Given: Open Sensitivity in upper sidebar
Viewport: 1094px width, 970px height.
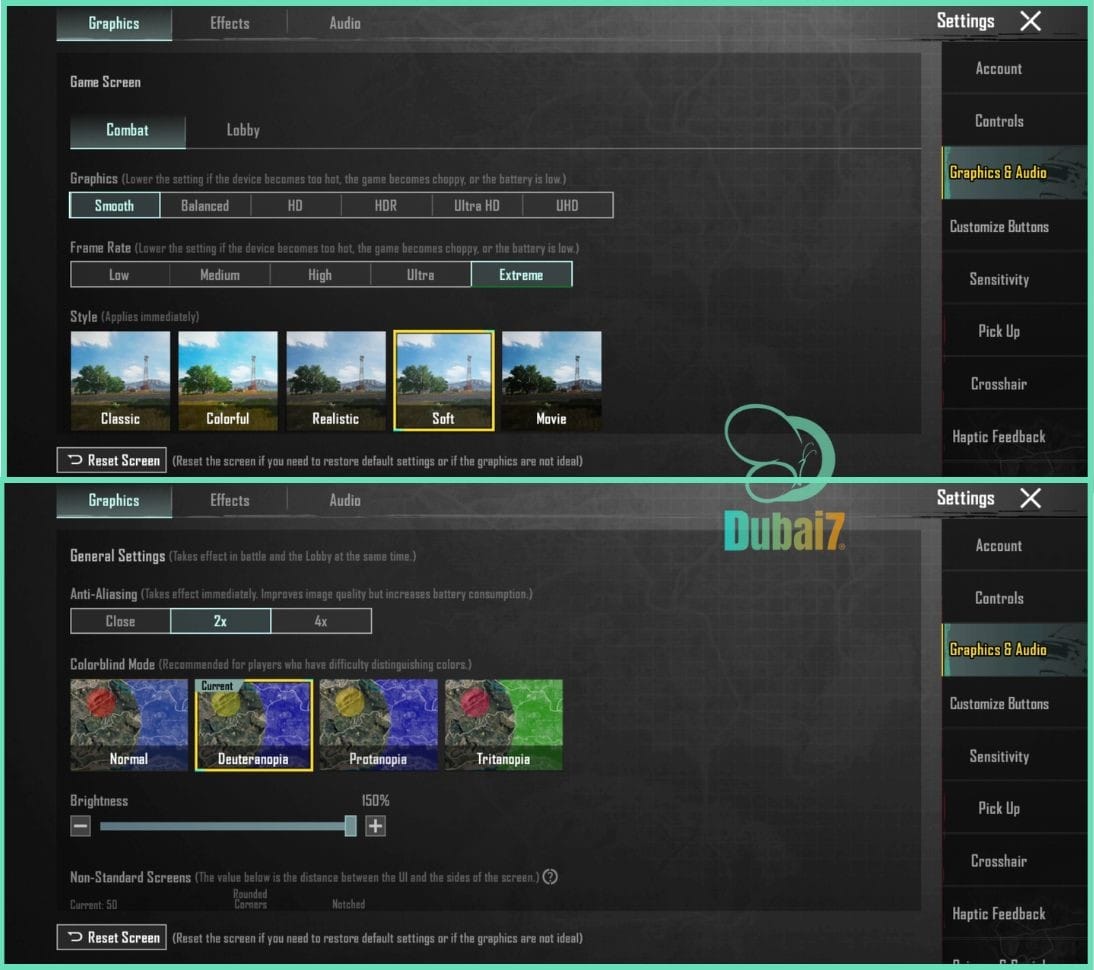Looking at the screenshot, I should 1014,279.
